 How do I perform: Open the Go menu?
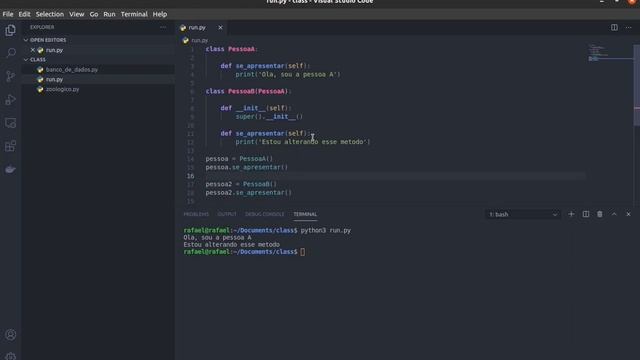pyautogui.click(x=94, y=14)
